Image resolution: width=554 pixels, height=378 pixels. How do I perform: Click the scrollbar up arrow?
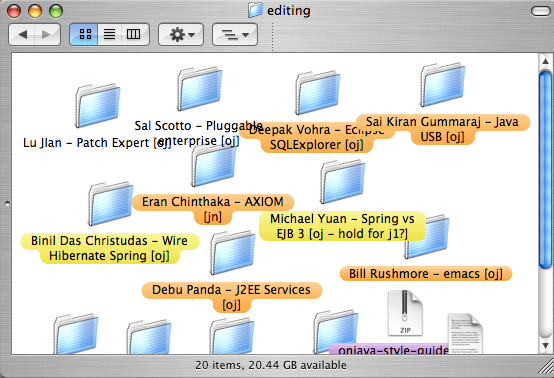(x=546, y=61)
